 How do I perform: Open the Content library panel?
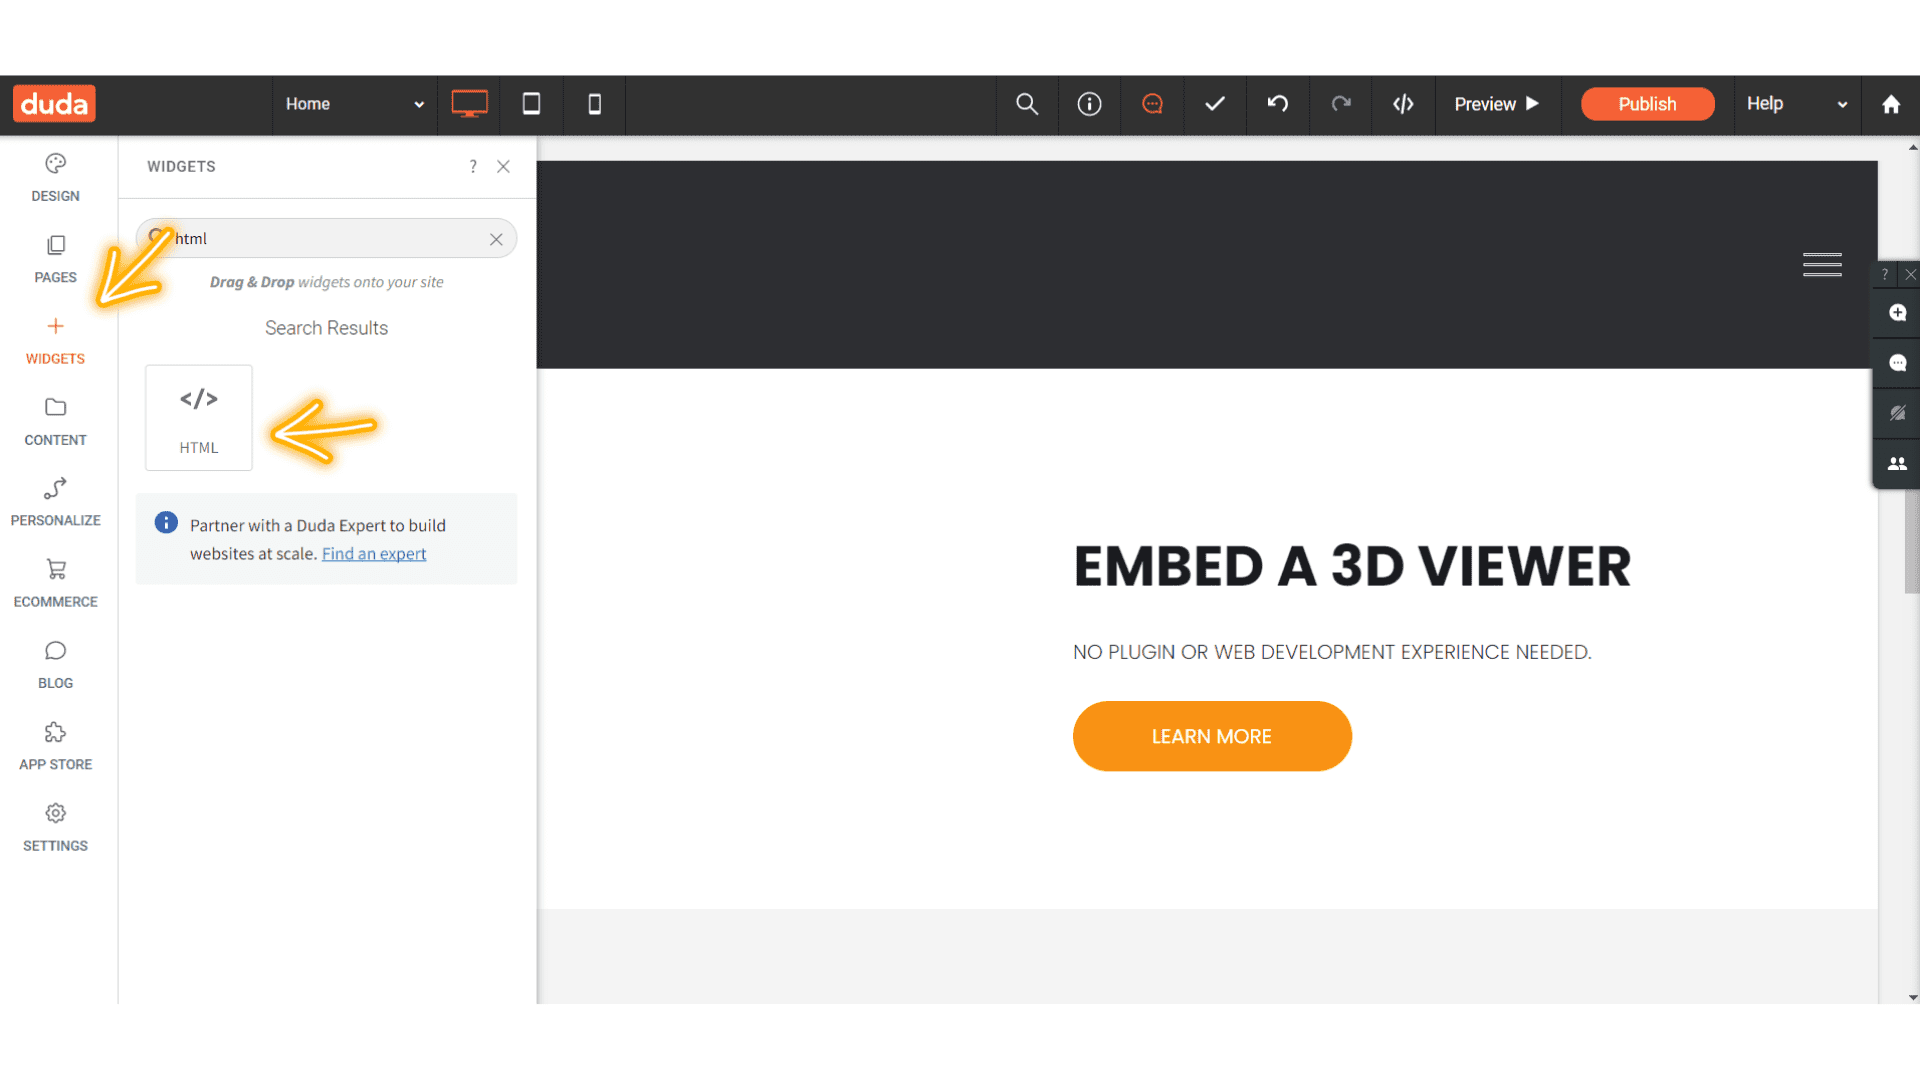pyautogui.click(x=55, y=420)
